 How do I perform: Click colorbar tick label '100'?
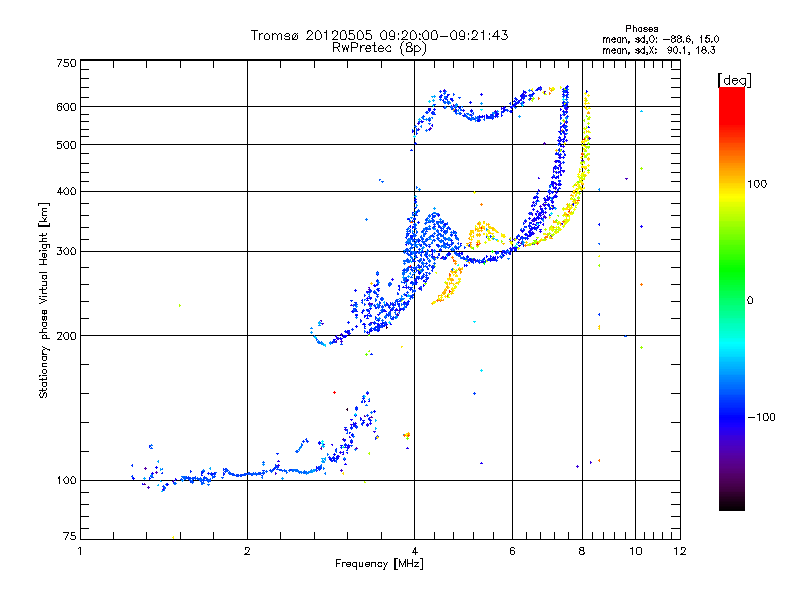pos(757,184)
